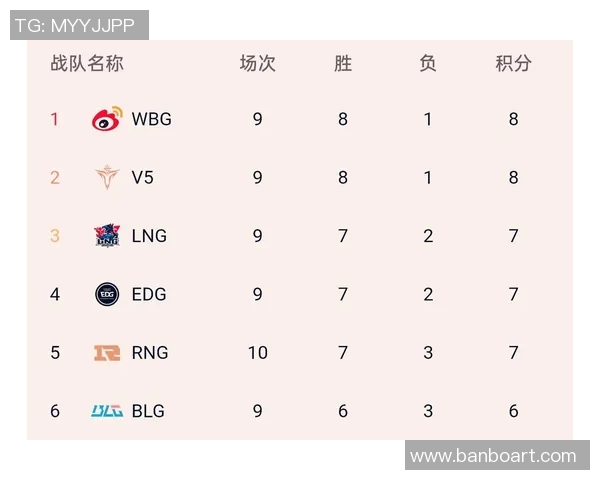Click the V5 team logo
The width and height of the screenshot is (600, 480).
point(107,178)
